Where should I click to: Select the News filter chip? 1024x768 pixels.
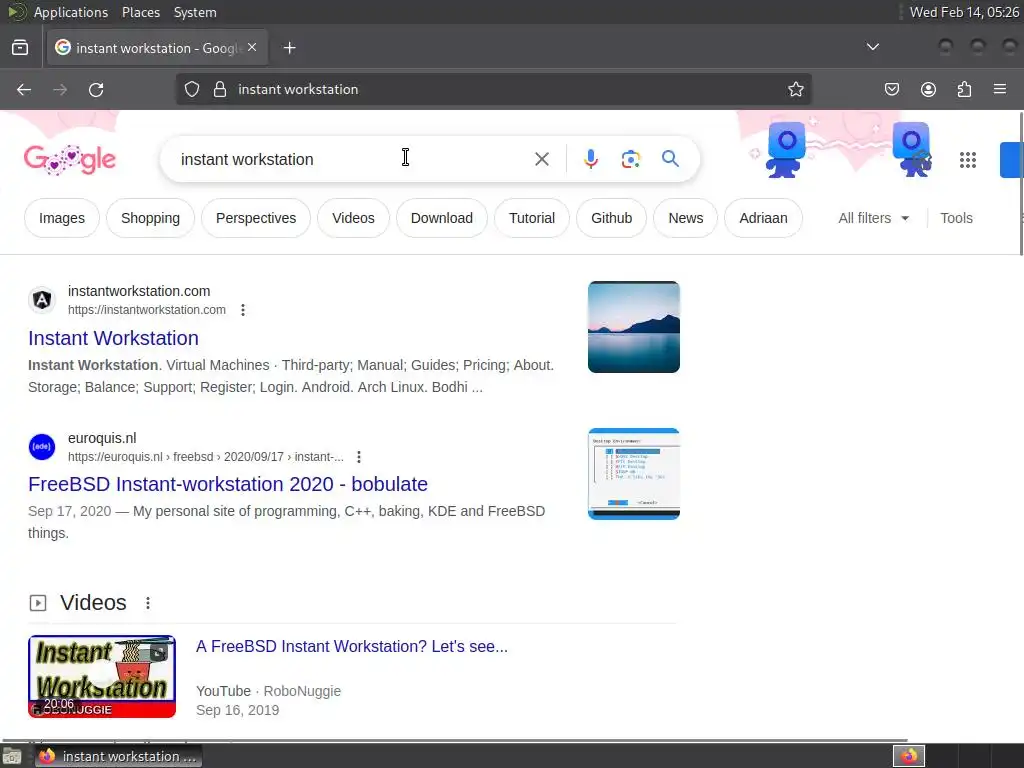tap(686, 218)
